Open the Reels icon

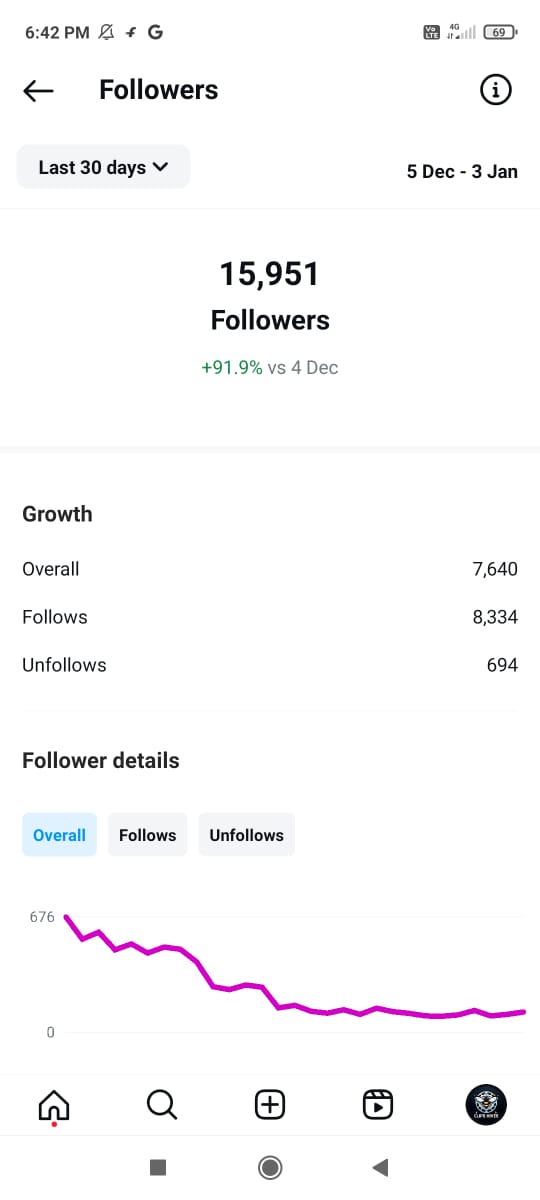(378, 1104)
